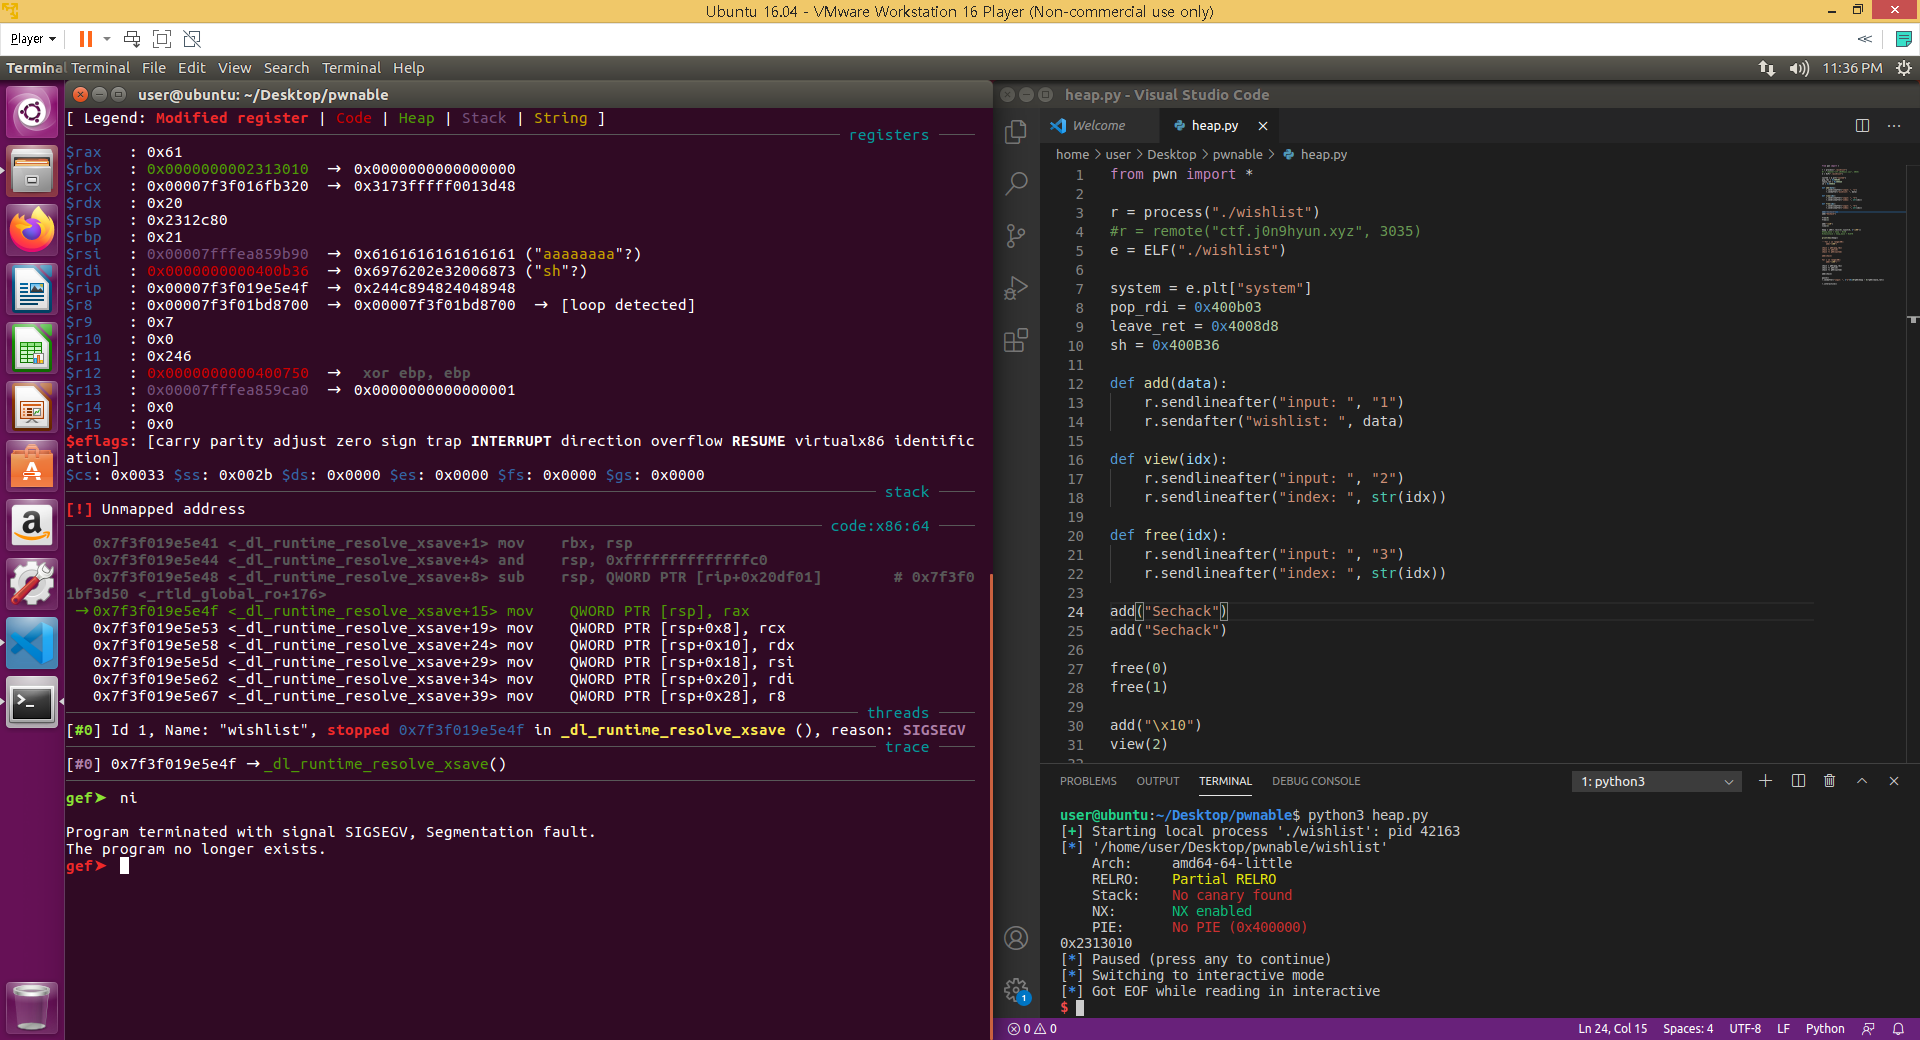Open the clock showing 11:36 PM
The image size is (1920, 1040).
pos(1852,68)
